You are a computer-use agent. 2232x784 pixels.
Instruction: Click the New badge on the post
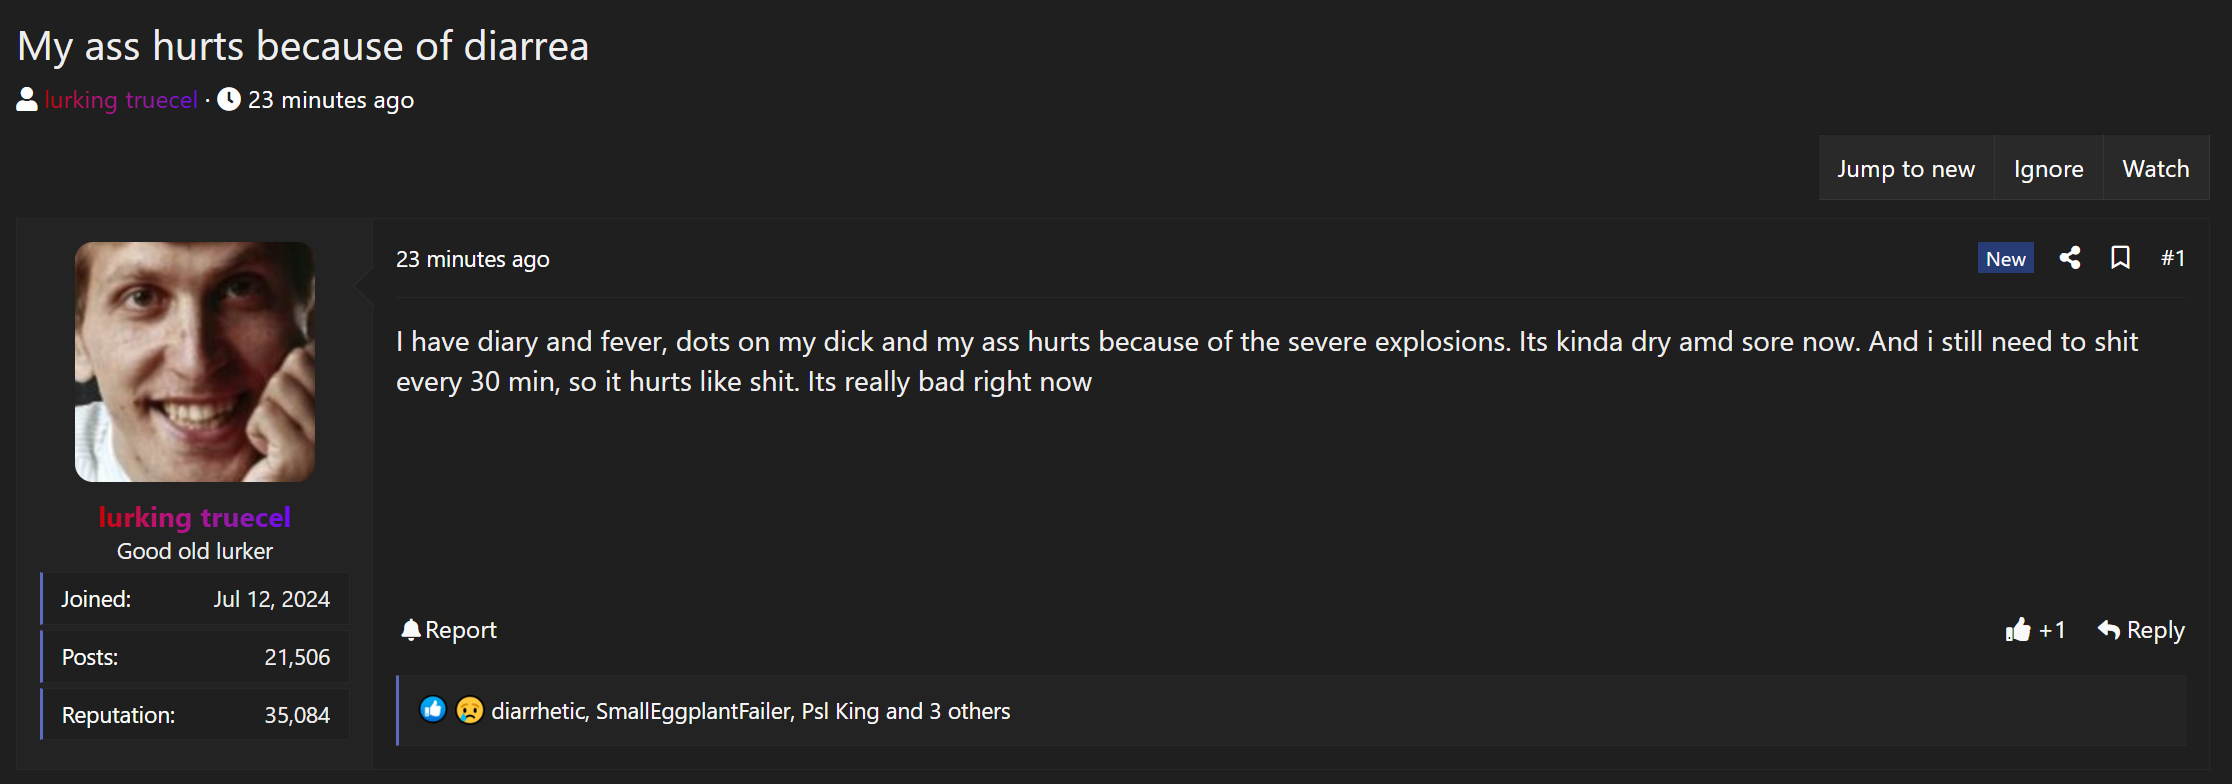2006,258
